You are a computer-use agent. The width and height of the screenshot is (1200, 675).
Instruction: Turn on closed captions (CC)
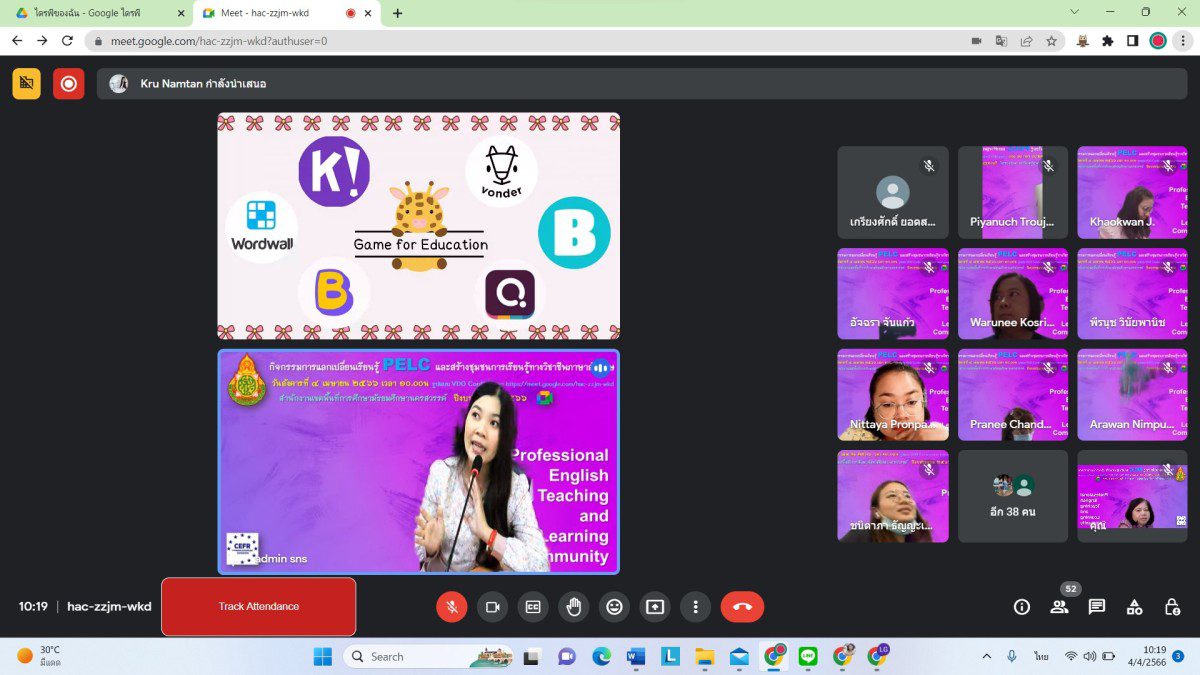click(x=533, y=606)
